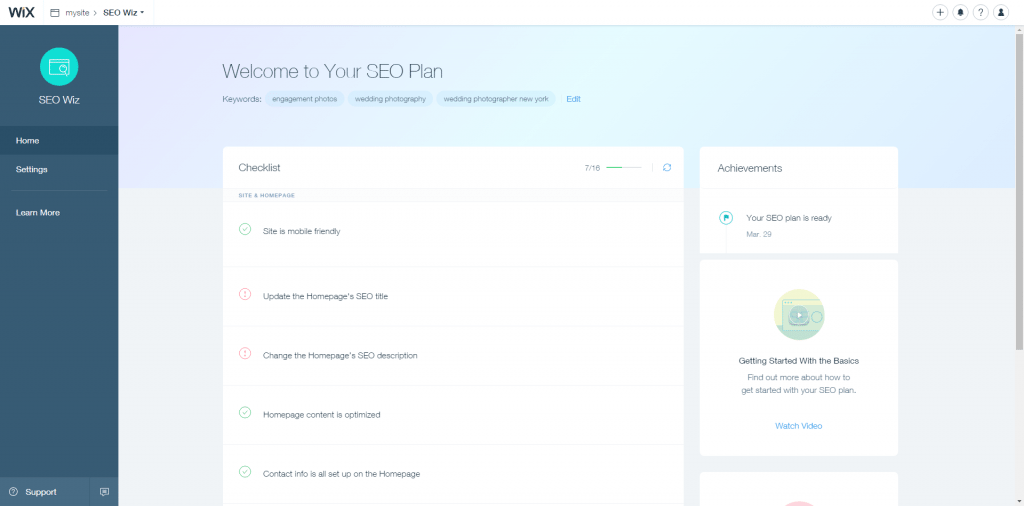Click green check for Site is mobile friendly
This screenshot has width=1024, height=506.
click(245, 229)
